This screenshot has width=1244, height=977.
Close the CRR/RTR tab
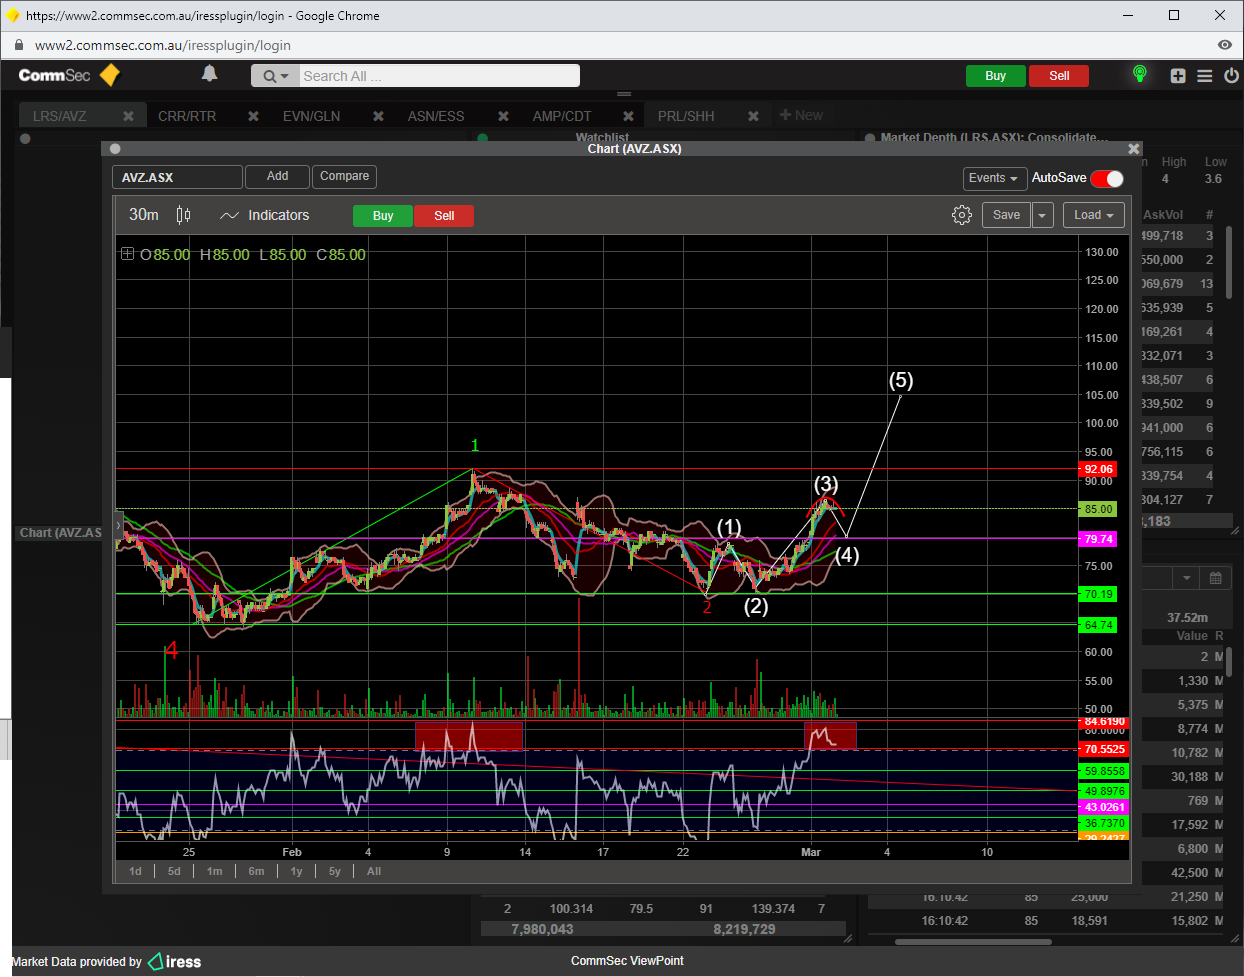253,116
